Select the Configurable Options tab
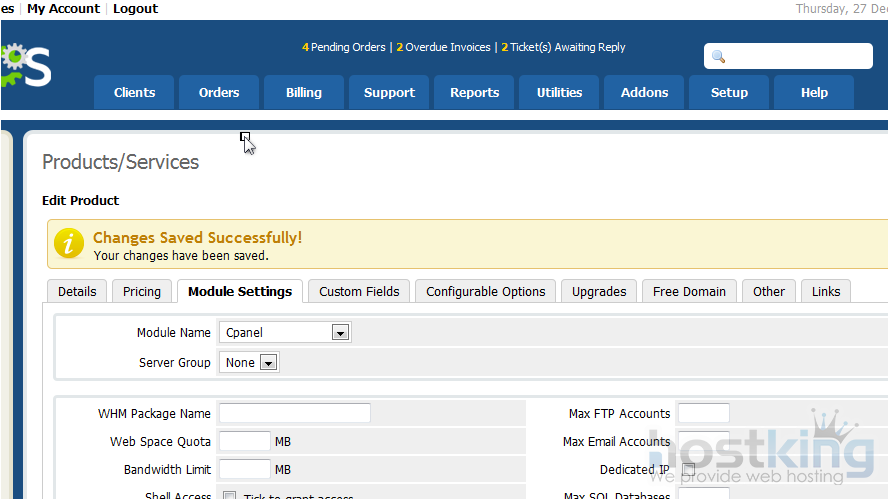The width and height of the screenshot is (889, 500). [x=486, y=291]
